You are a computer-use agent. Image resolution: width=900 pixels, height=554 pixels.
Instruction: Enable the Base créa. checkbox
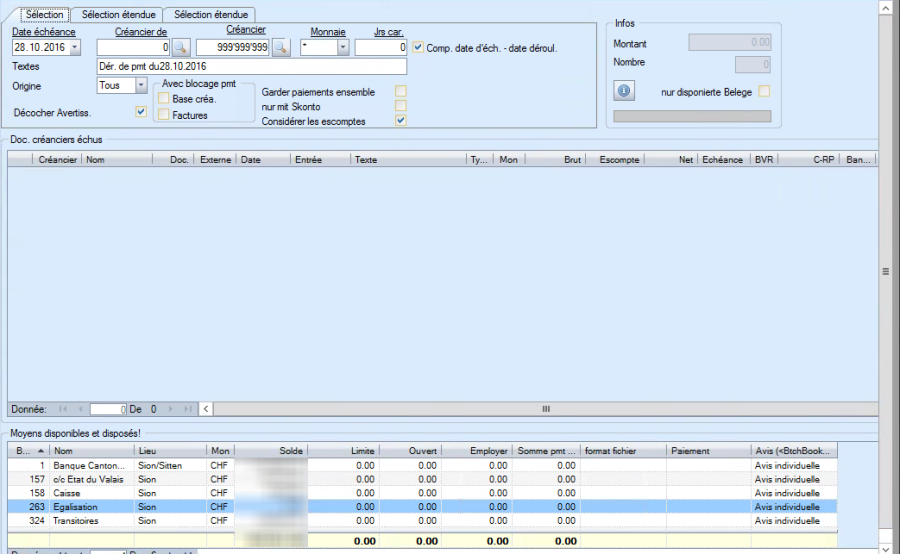tap(164, 98)
